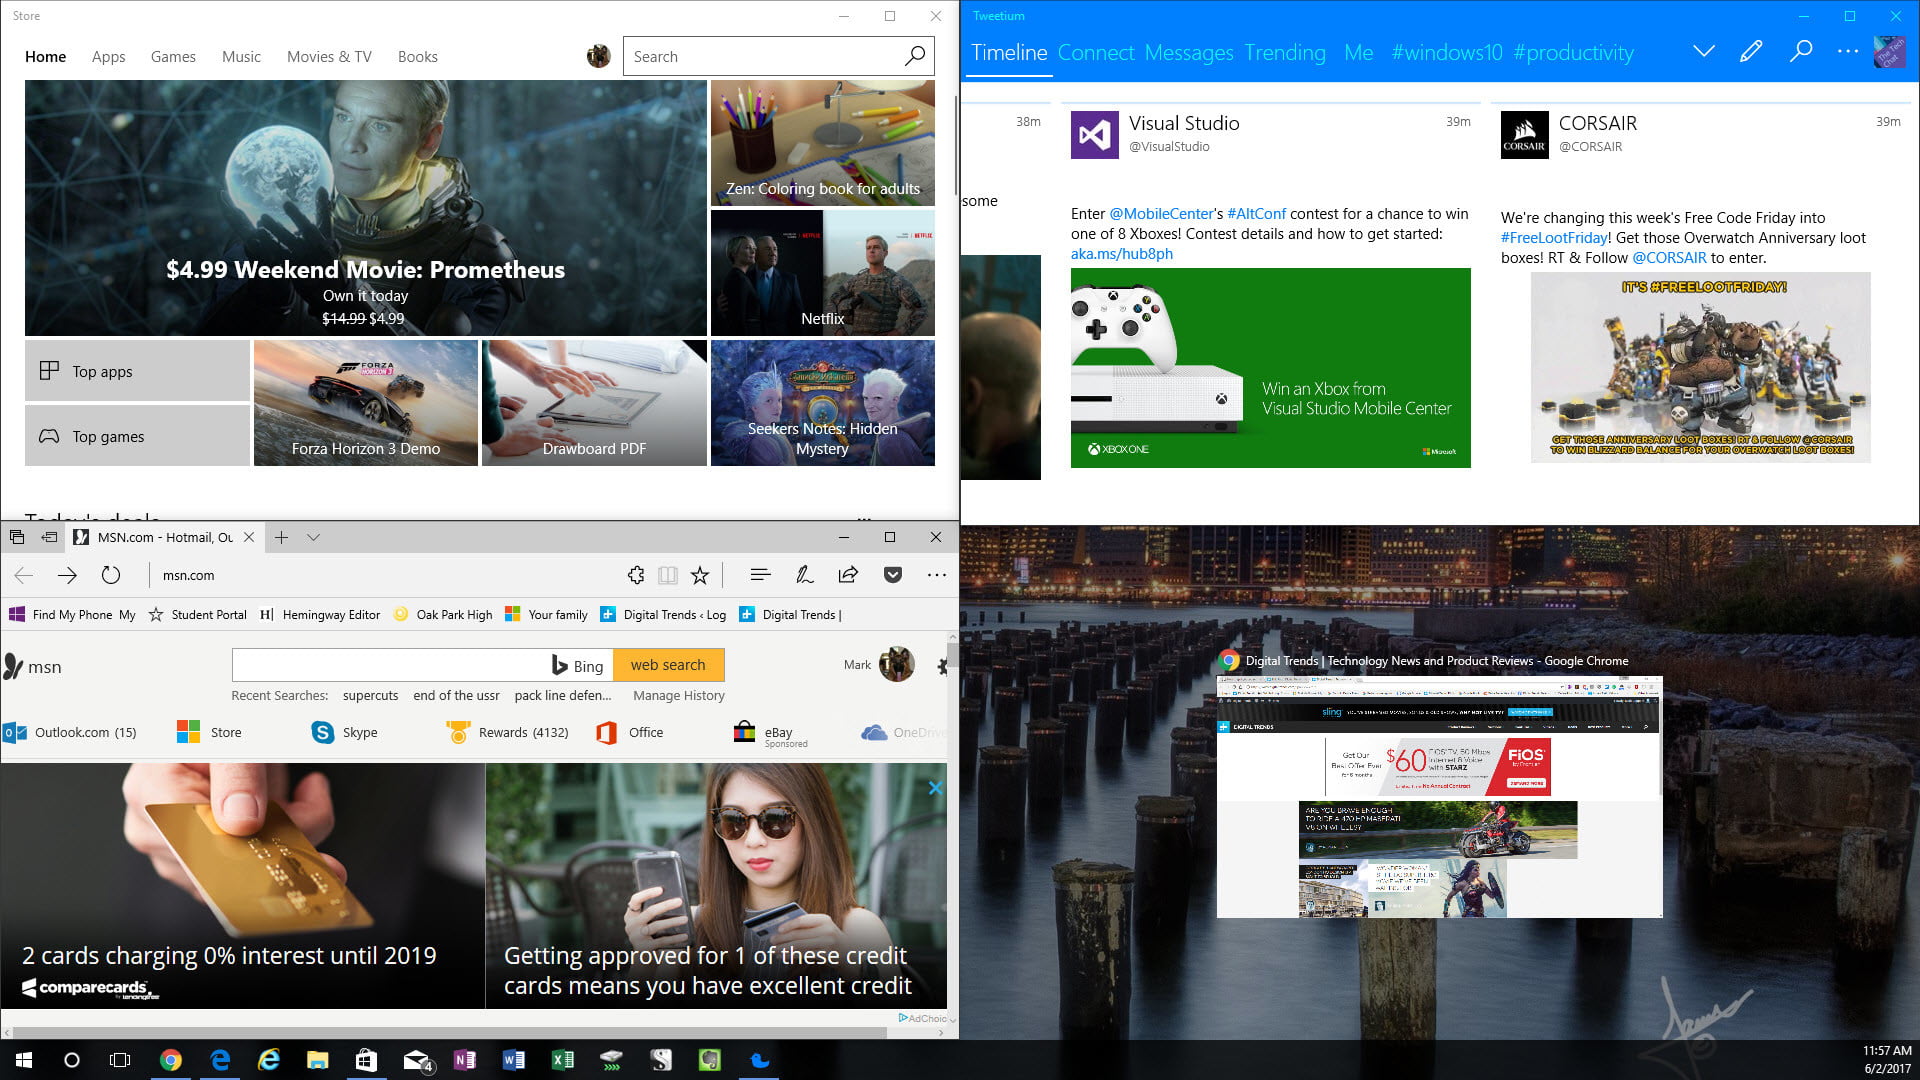Viewport: 1920px width, 1080px height.
Task: Click Chrome window preview thumbnail
Action: click(x=1439, y=797)
